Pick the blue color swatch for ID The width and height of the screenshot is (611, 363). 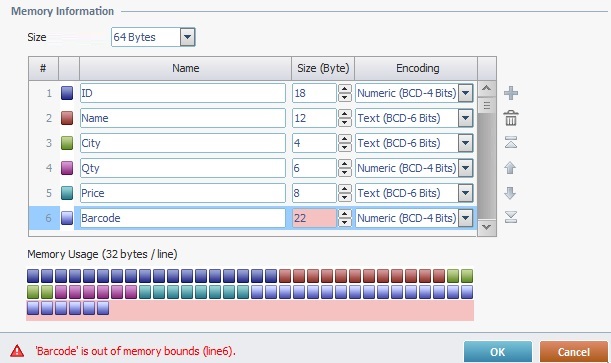pos(67,93)
